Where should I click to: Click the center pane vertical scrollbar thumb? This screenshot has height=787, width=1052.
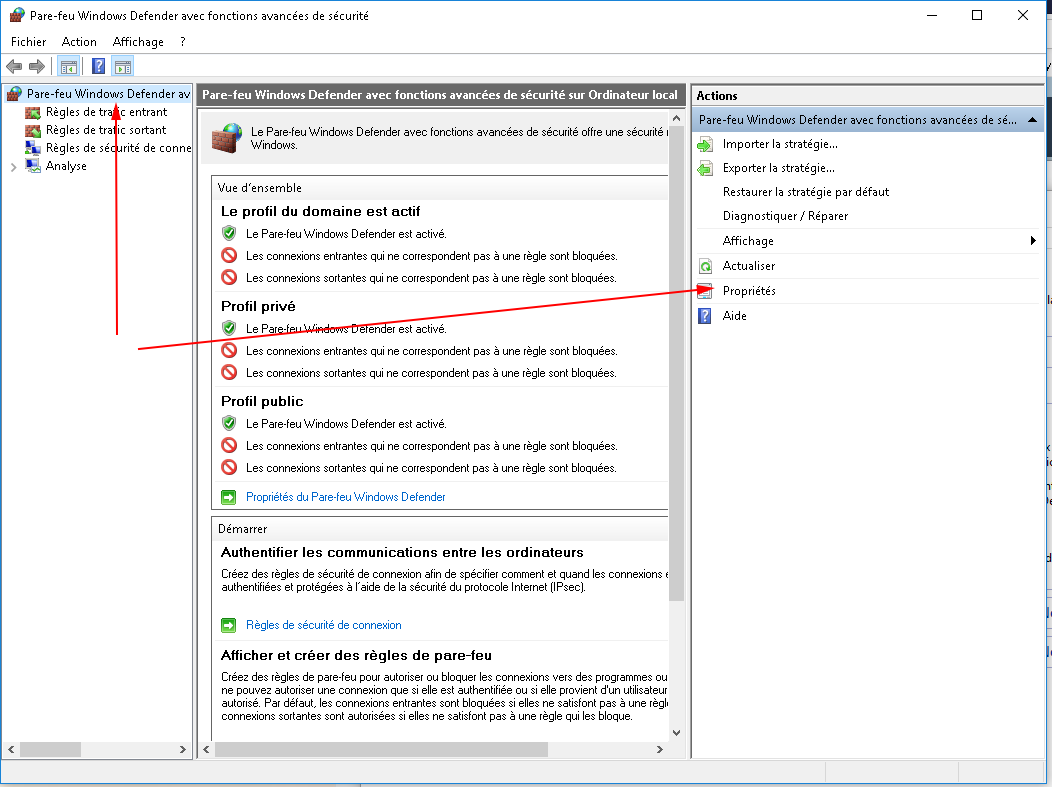pyautogui.click(x=676, y=362)
